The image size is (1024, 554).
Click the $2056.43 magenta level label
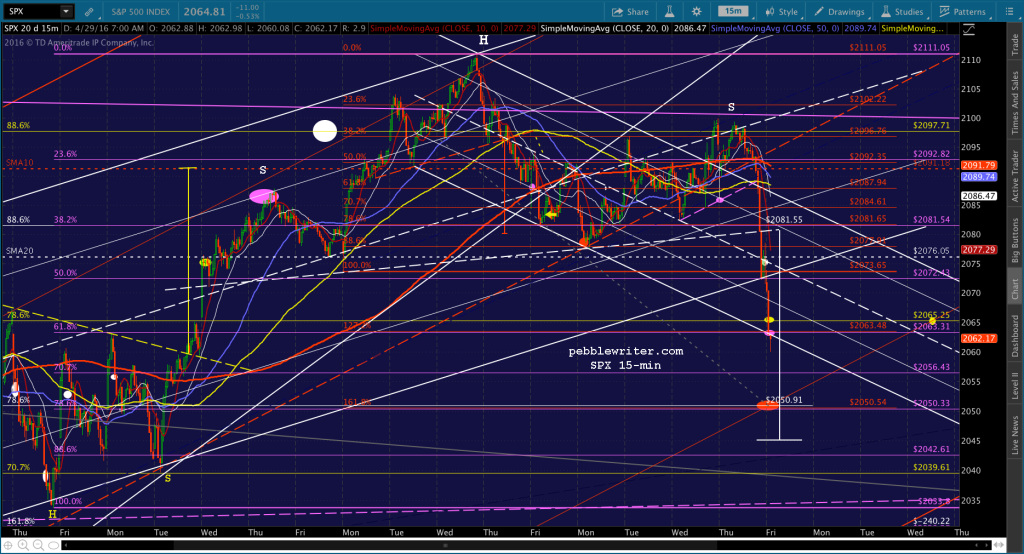point(931,367)
